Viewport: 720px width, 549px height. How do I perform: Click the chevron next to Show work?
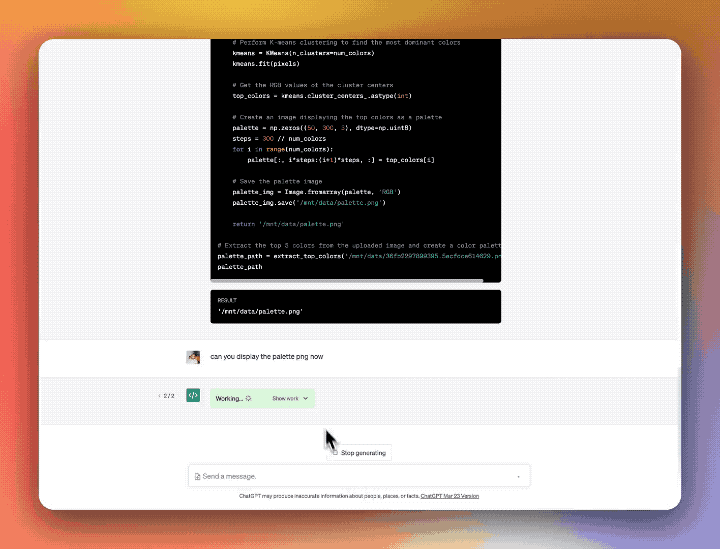click(x=305, y=398)
